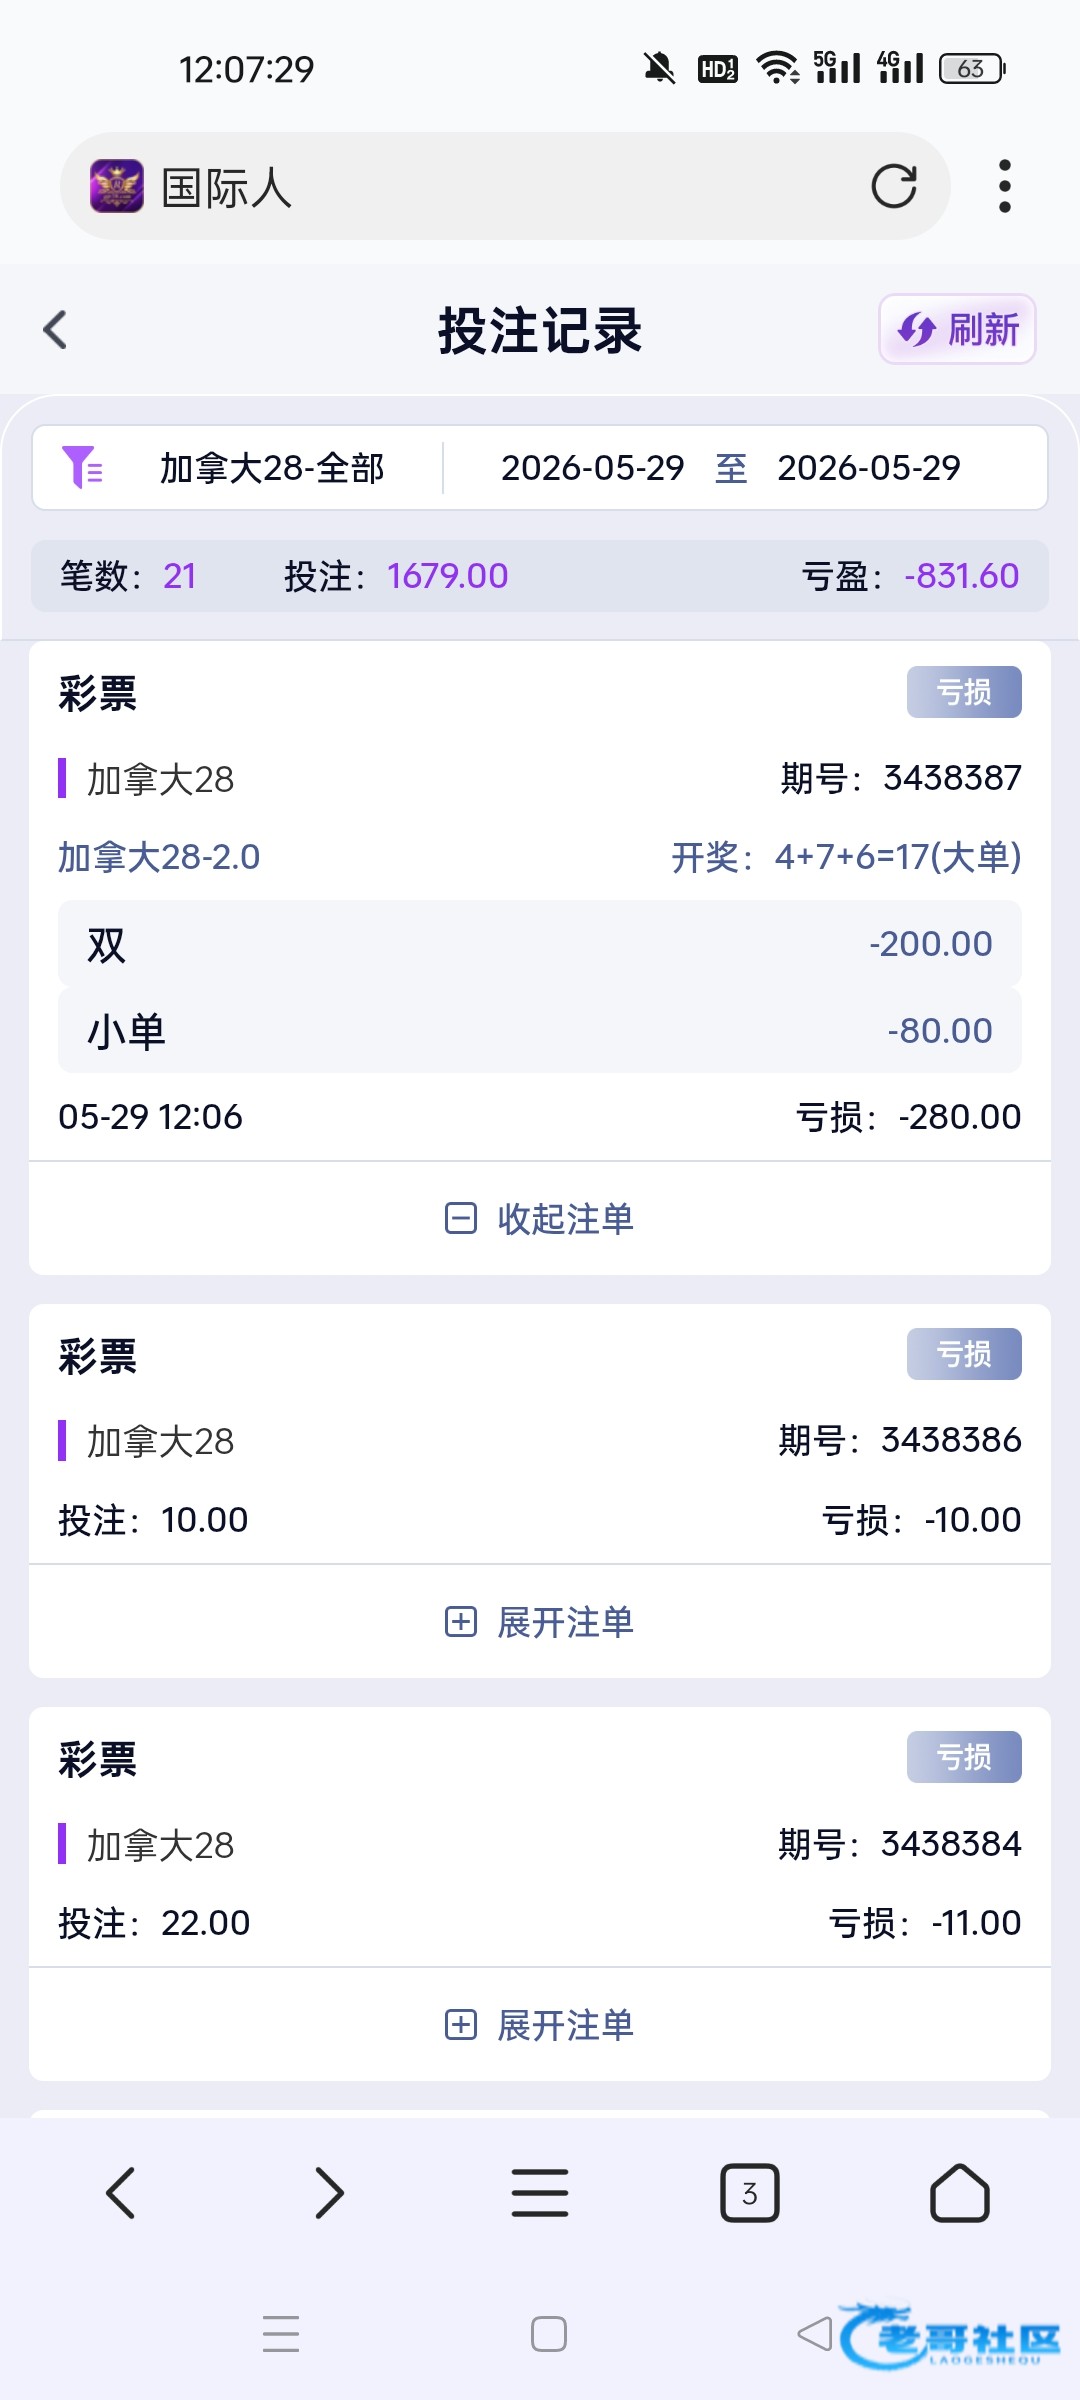This screenshot has width=1080, height=2400.
Task: Open the filter funnel icon
Action: coord(82,467)
